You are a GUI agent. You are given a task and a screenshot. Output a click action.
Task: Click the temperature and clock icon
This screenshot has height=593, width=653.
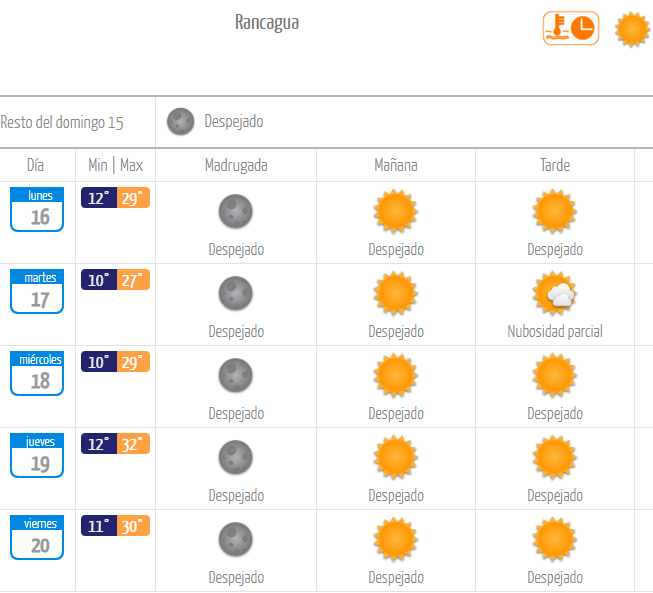click(571, 28)
